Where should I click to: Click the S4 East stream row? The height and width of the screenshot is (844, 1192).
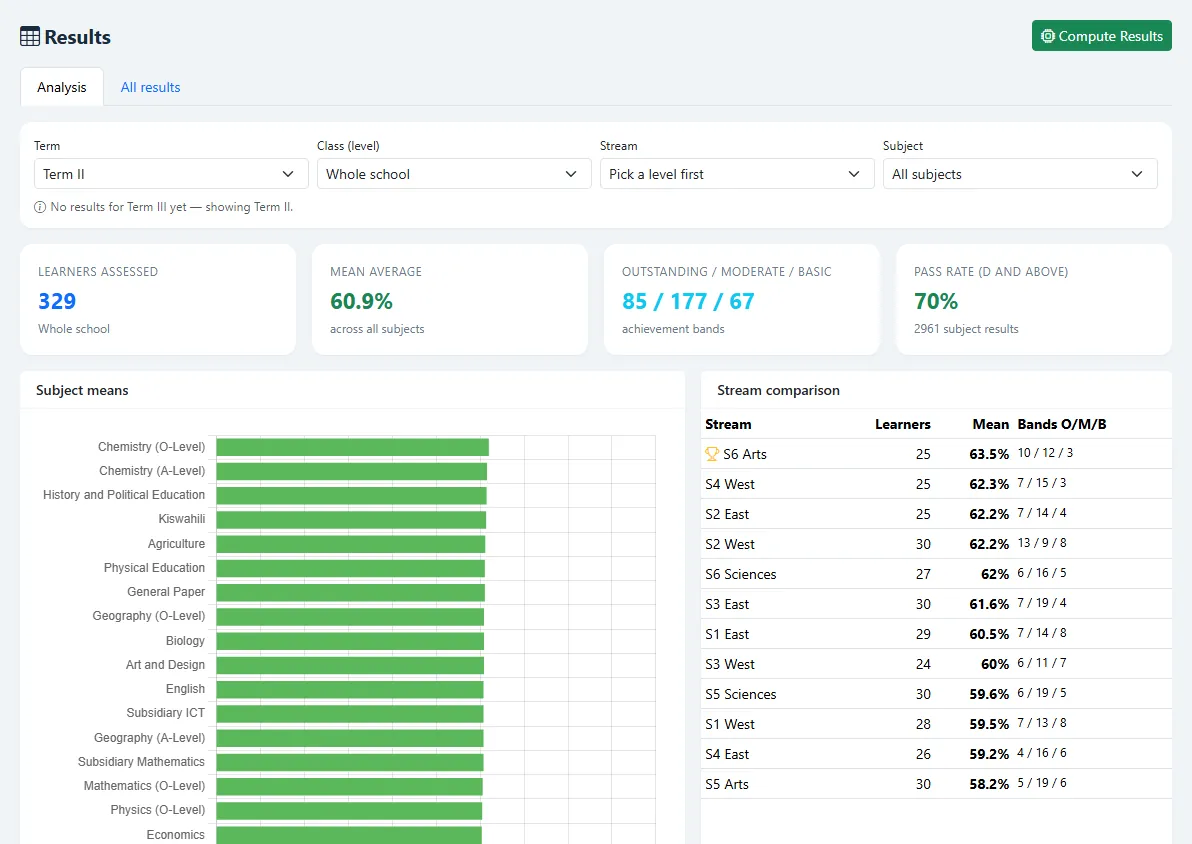(x=936, y=754)
